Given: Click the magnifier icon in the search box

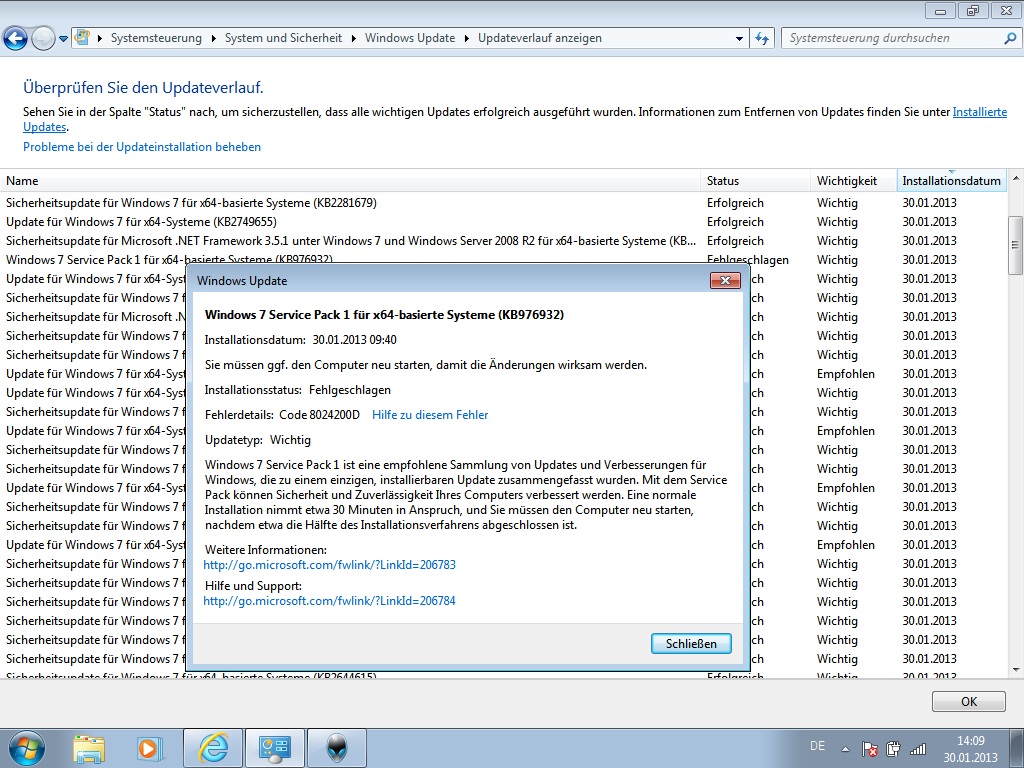Looking at the screenshot, I should pyautogui.click(x=1010, y=38).
